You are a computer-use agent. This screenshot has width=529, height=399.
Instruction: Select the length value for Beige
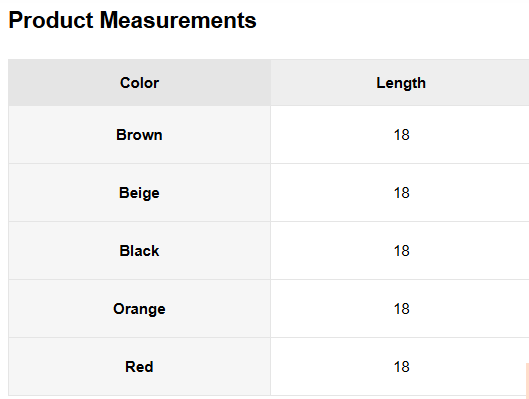click(401, 193)
